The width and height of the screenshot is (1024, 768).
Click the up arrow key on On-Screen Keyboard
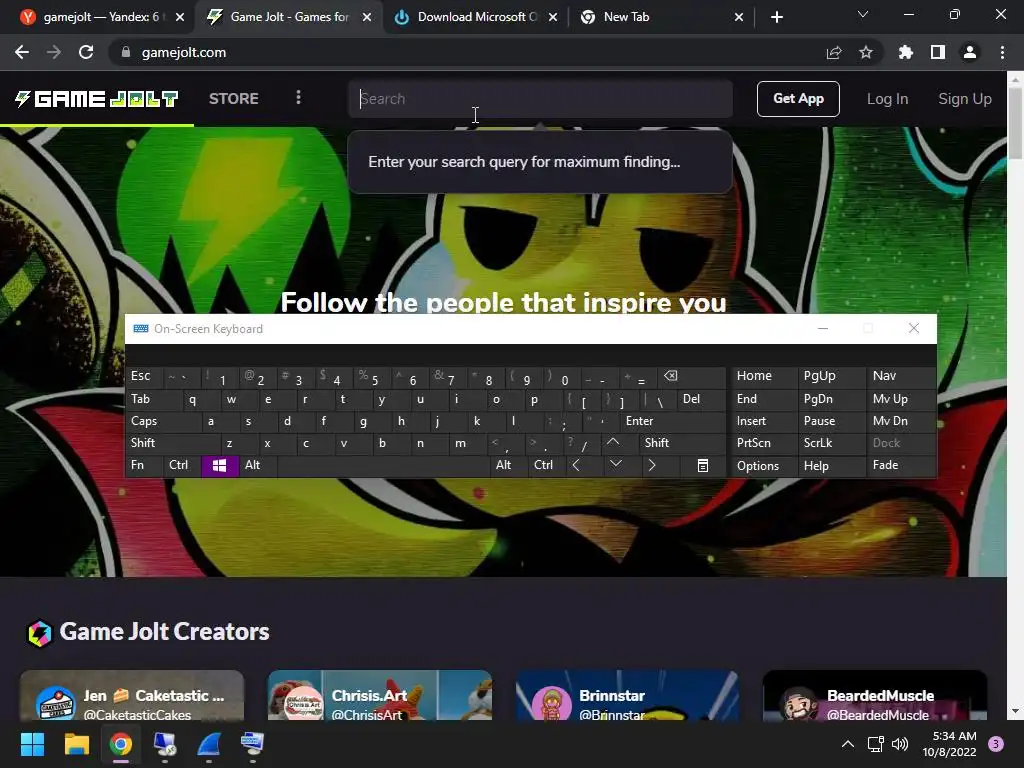click(x=613, y=443)
